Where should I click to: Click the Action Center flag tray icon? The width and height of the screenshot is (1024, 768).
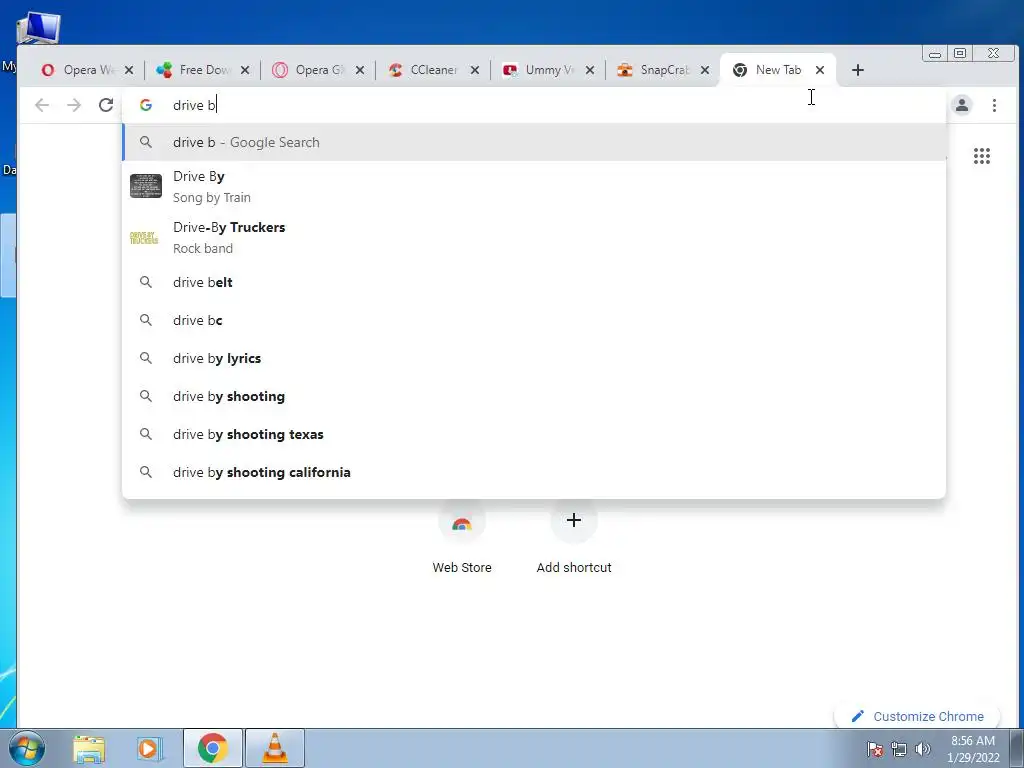point(874,749)
